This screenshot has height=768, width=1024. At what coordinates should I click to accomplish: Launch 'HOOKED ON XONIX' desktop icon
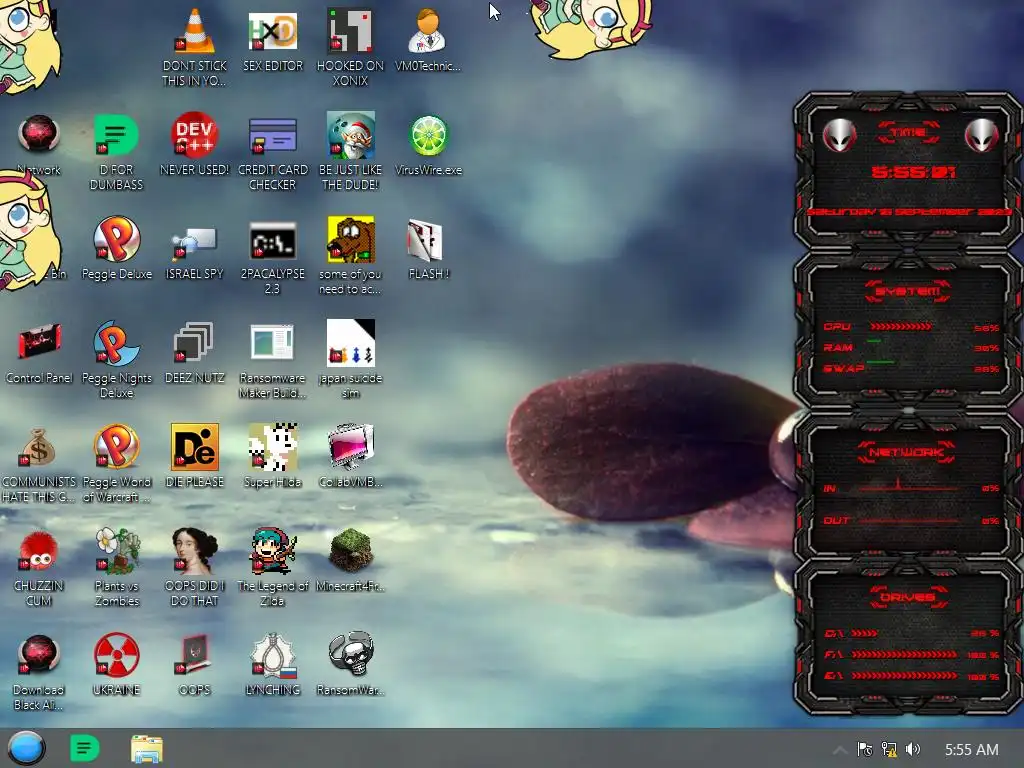(350, 33)
